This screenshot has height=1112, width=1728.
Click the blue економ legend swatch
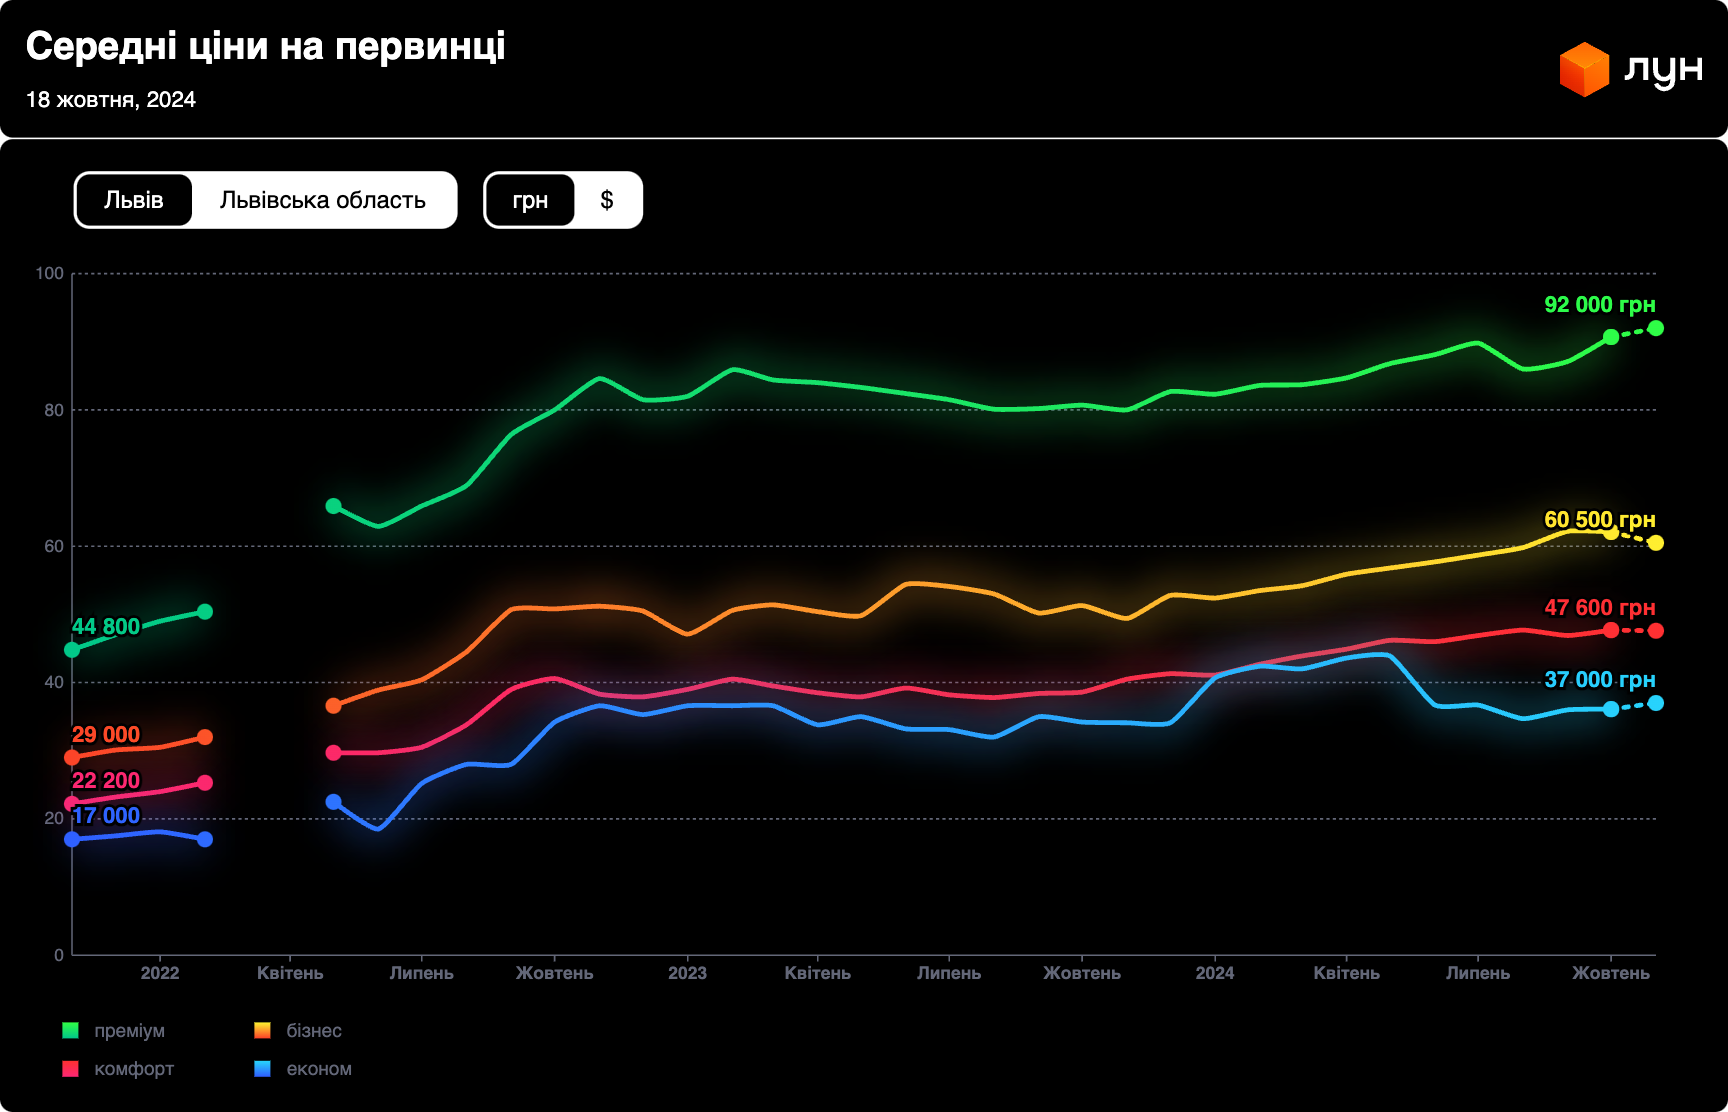(x=262, y=1069)
